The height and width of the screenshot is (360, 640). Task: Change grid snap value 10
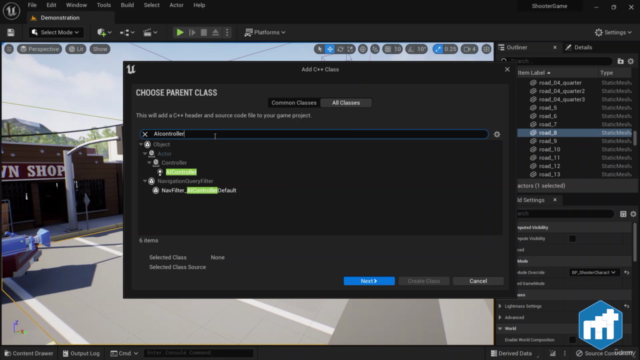(397, 49)
